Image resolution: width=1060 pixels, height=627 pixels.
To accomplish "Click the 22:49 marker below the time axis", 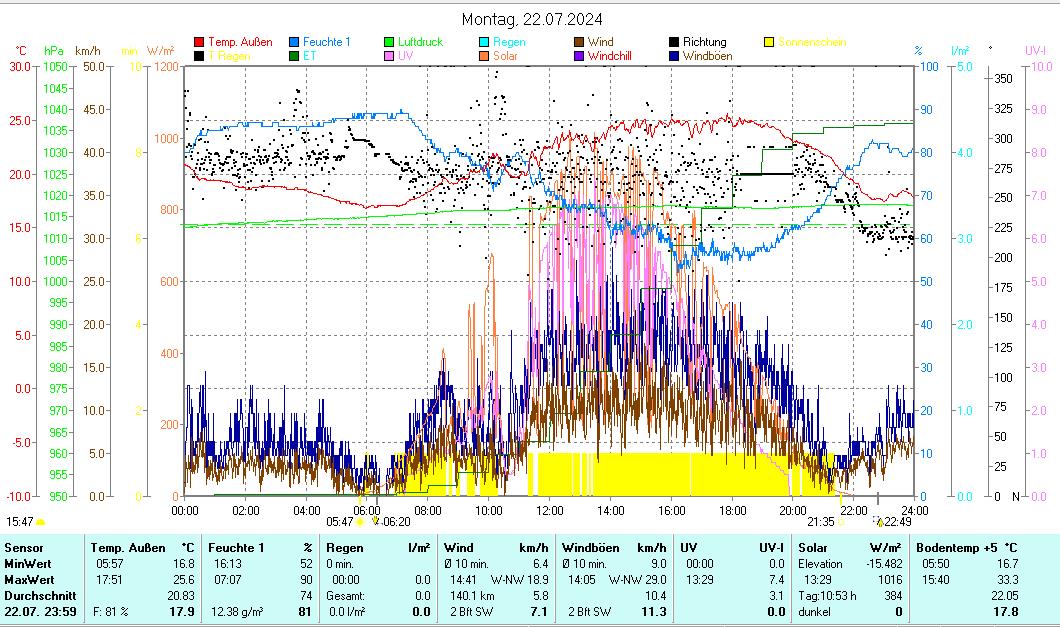I will tap(879, 521).
